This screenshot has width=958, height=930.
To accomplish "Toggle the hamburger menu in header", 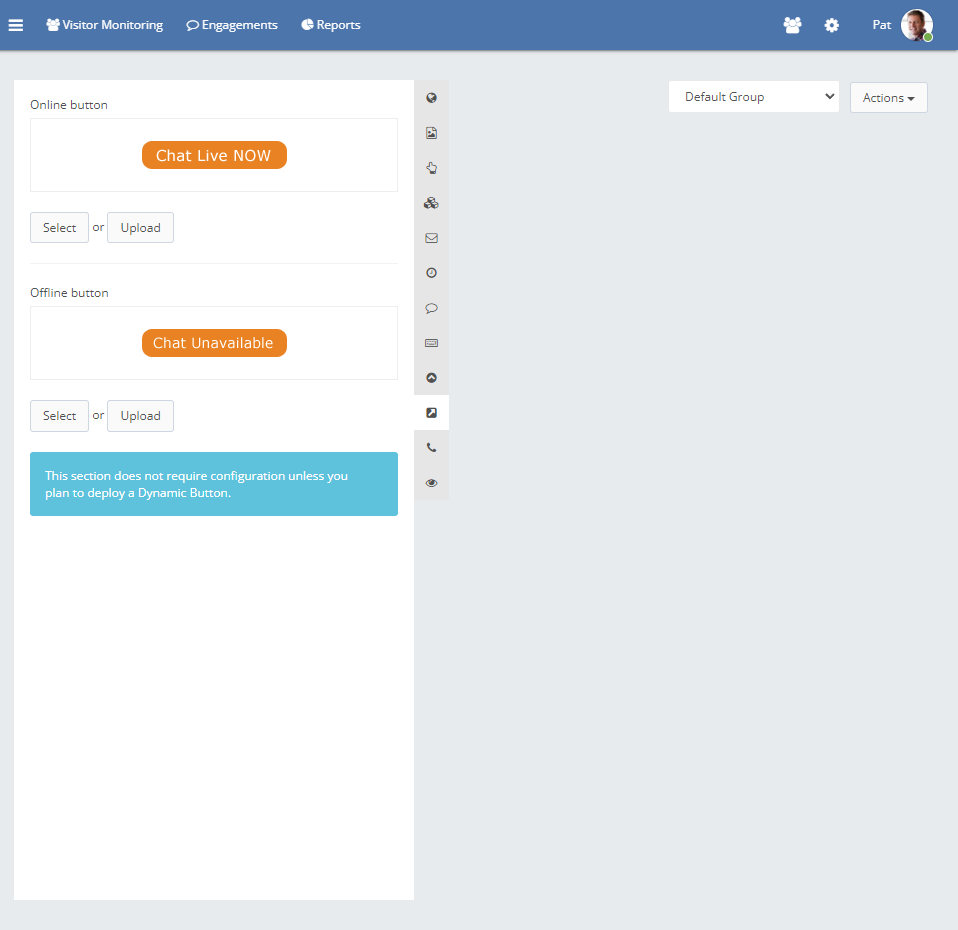I will pos(16,25).
